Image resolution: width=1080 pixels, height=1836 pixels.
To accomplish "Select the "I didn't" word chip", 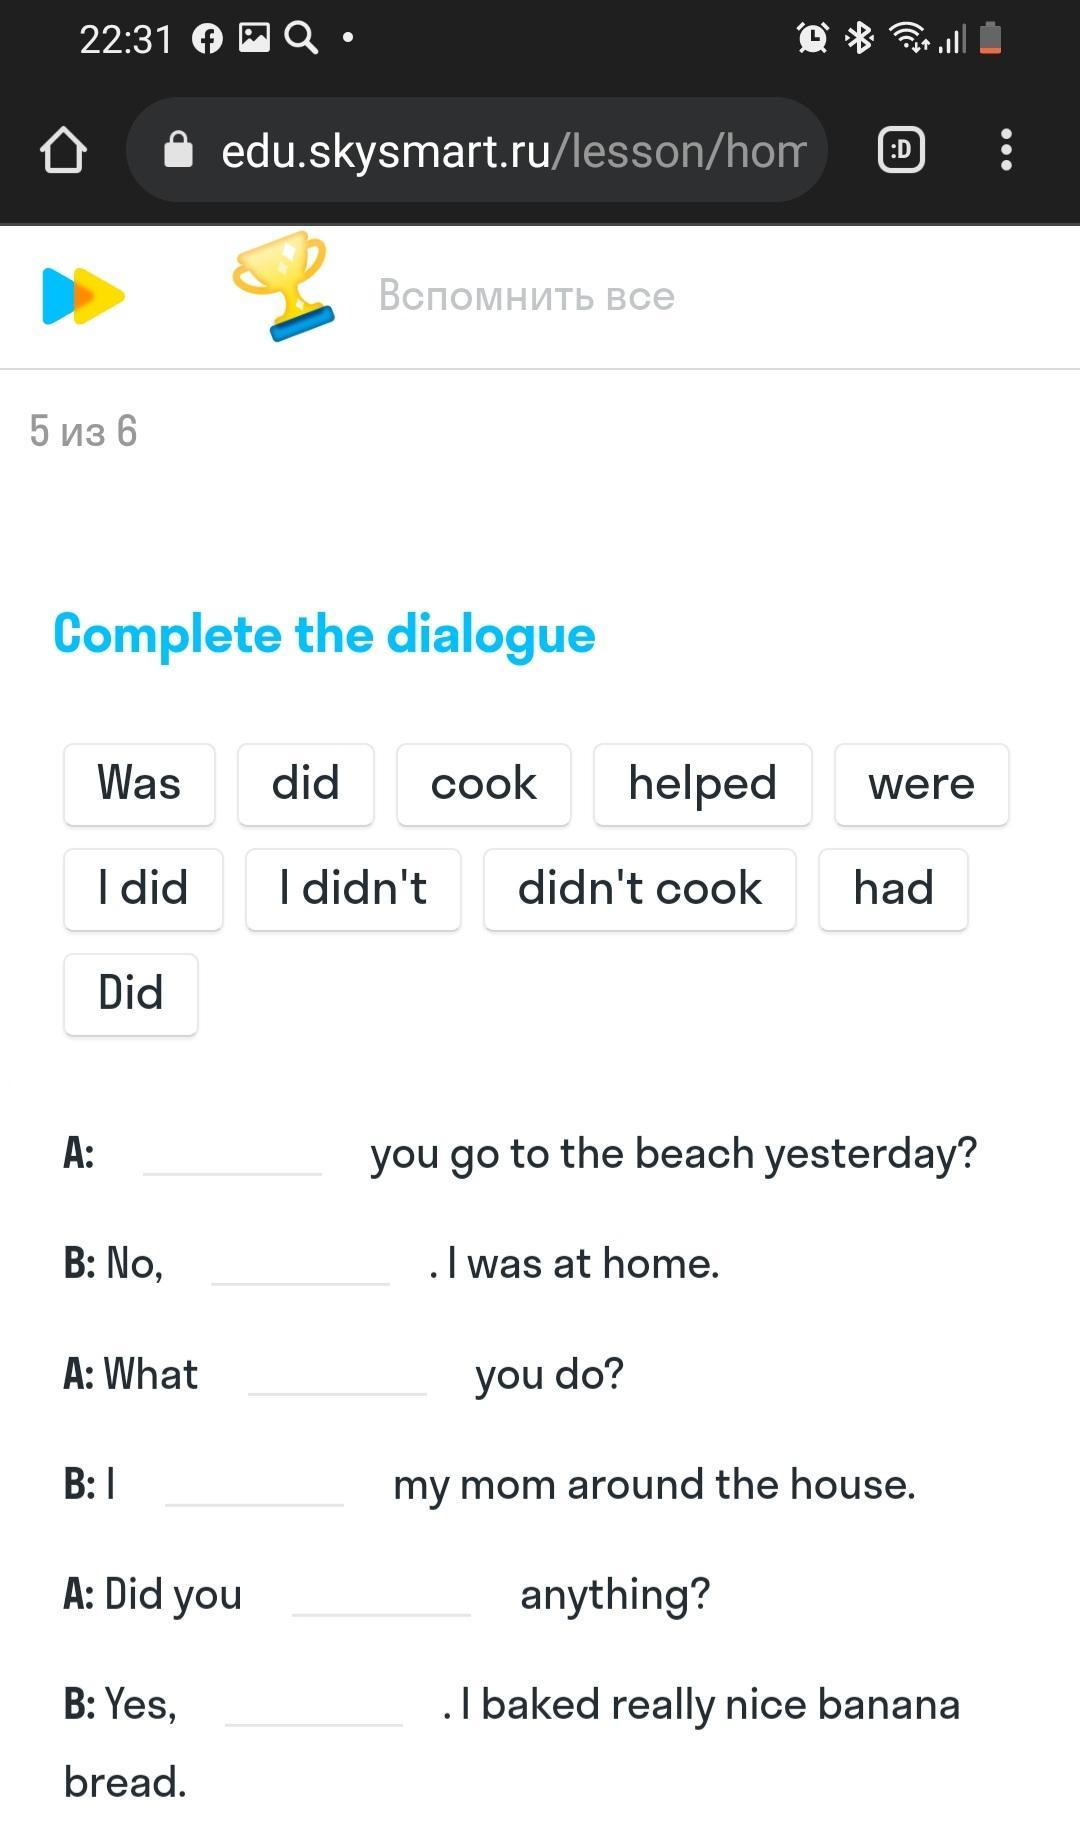I will click(353, 889).
